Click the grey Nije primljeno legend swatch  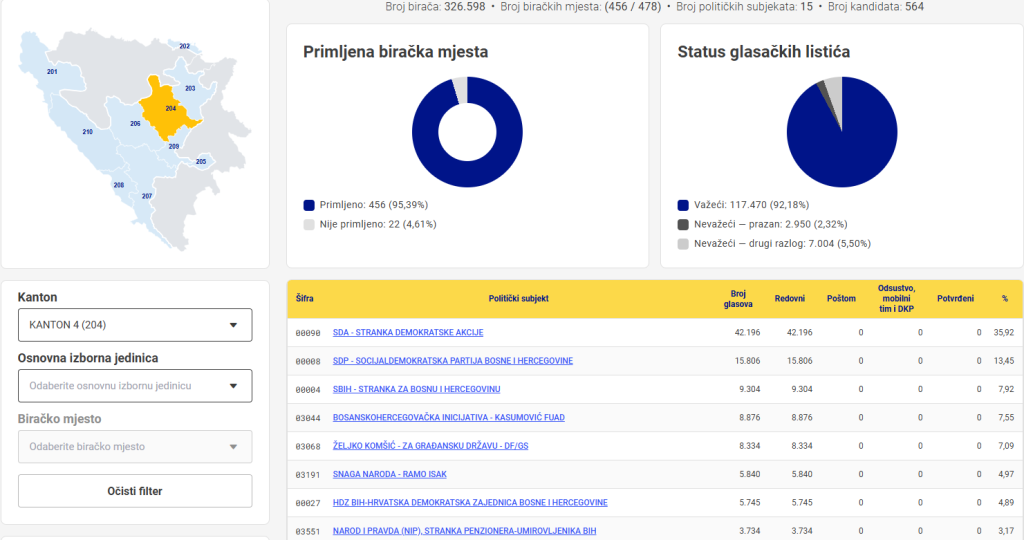coord(309,225)
